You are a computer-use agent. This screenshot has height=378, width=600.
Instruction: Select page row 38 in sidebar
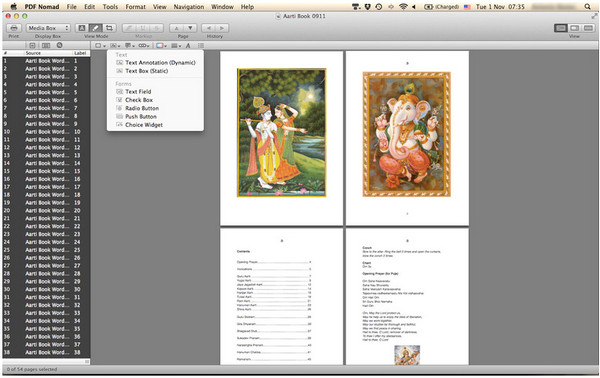pyautogui.click(x=46, y=352)
